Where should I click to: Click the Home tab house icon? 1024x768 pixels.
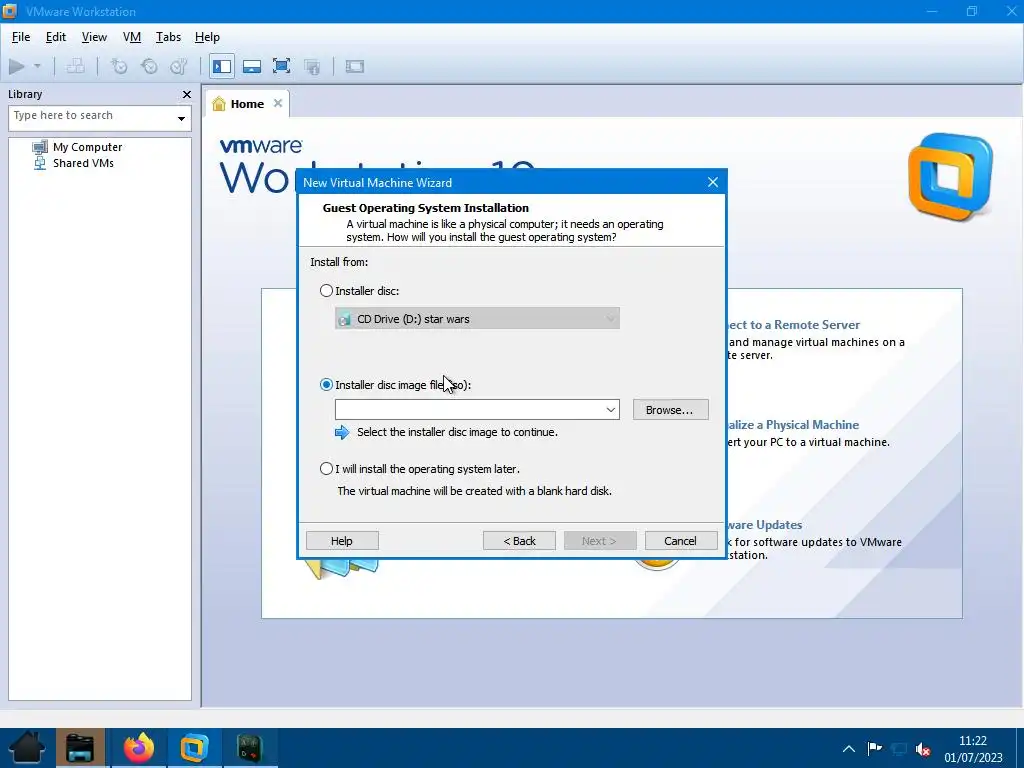point(219,104)
